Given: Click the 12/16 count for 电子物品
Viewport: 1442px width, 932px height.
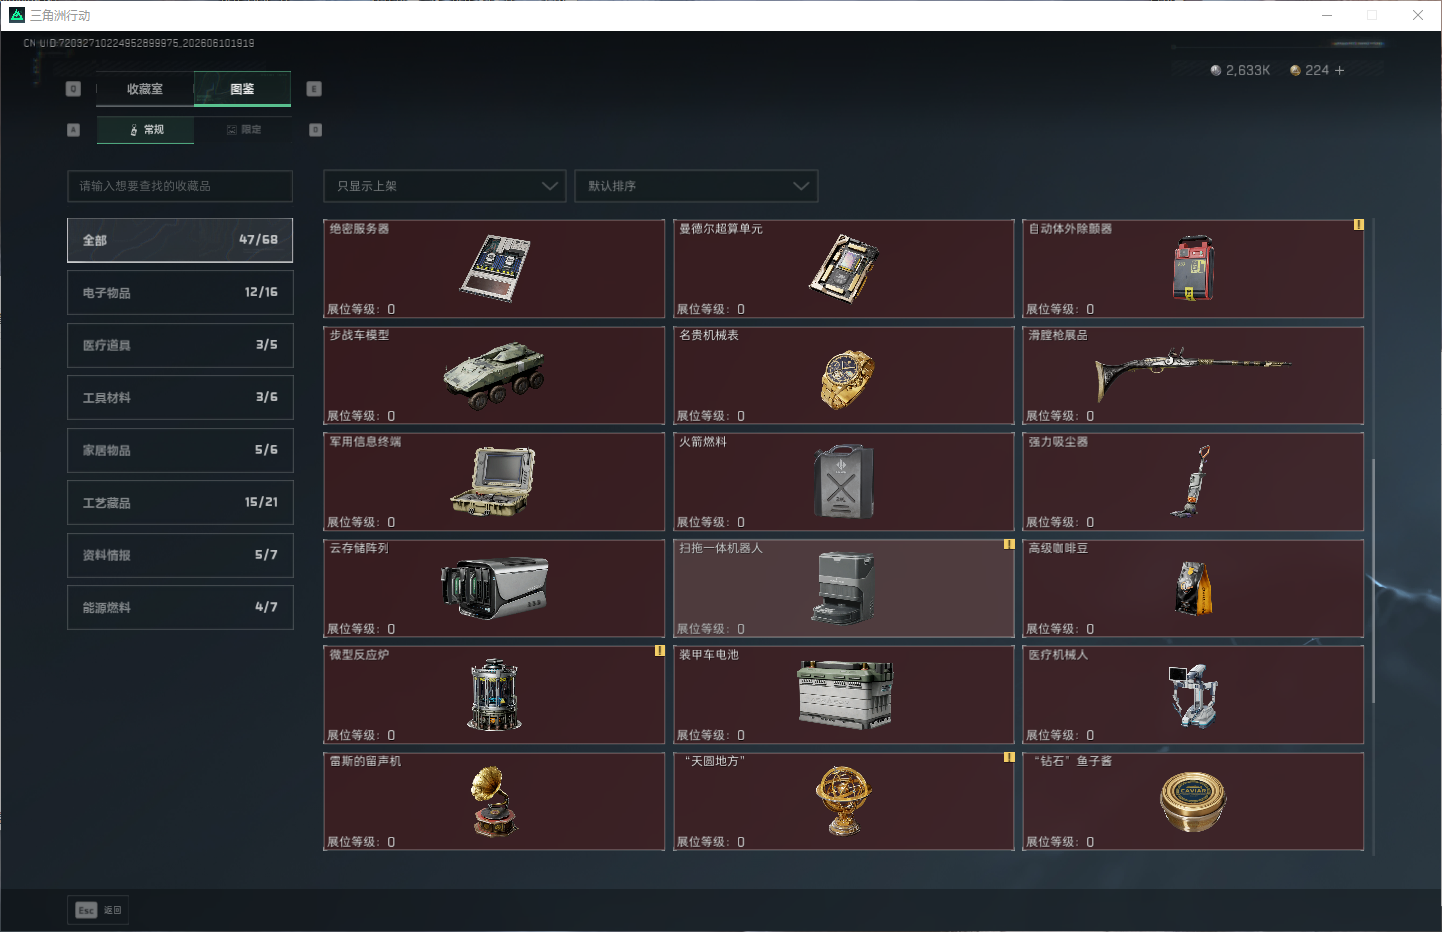Looking at the screenshot, I should [x=261, y=292].
